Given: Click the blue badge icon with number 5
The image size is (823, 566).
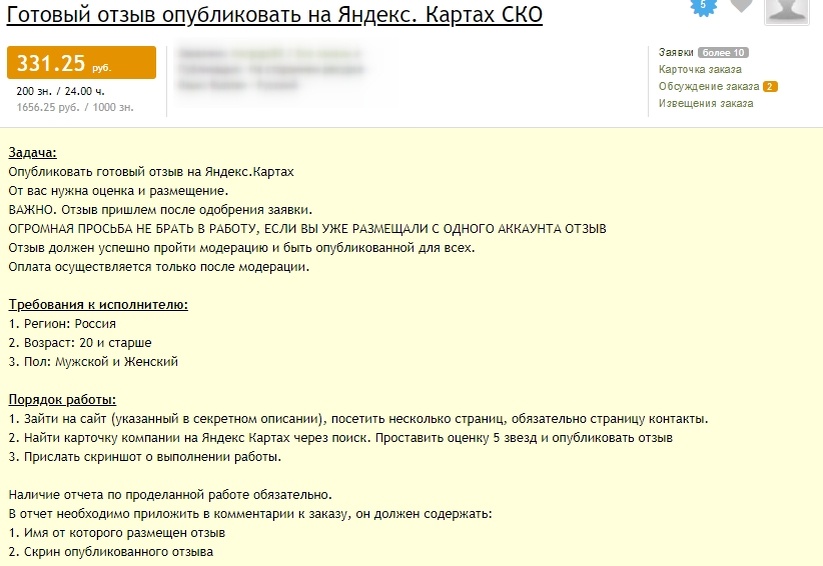Looking at the screenshot, I should pos(703,6).
